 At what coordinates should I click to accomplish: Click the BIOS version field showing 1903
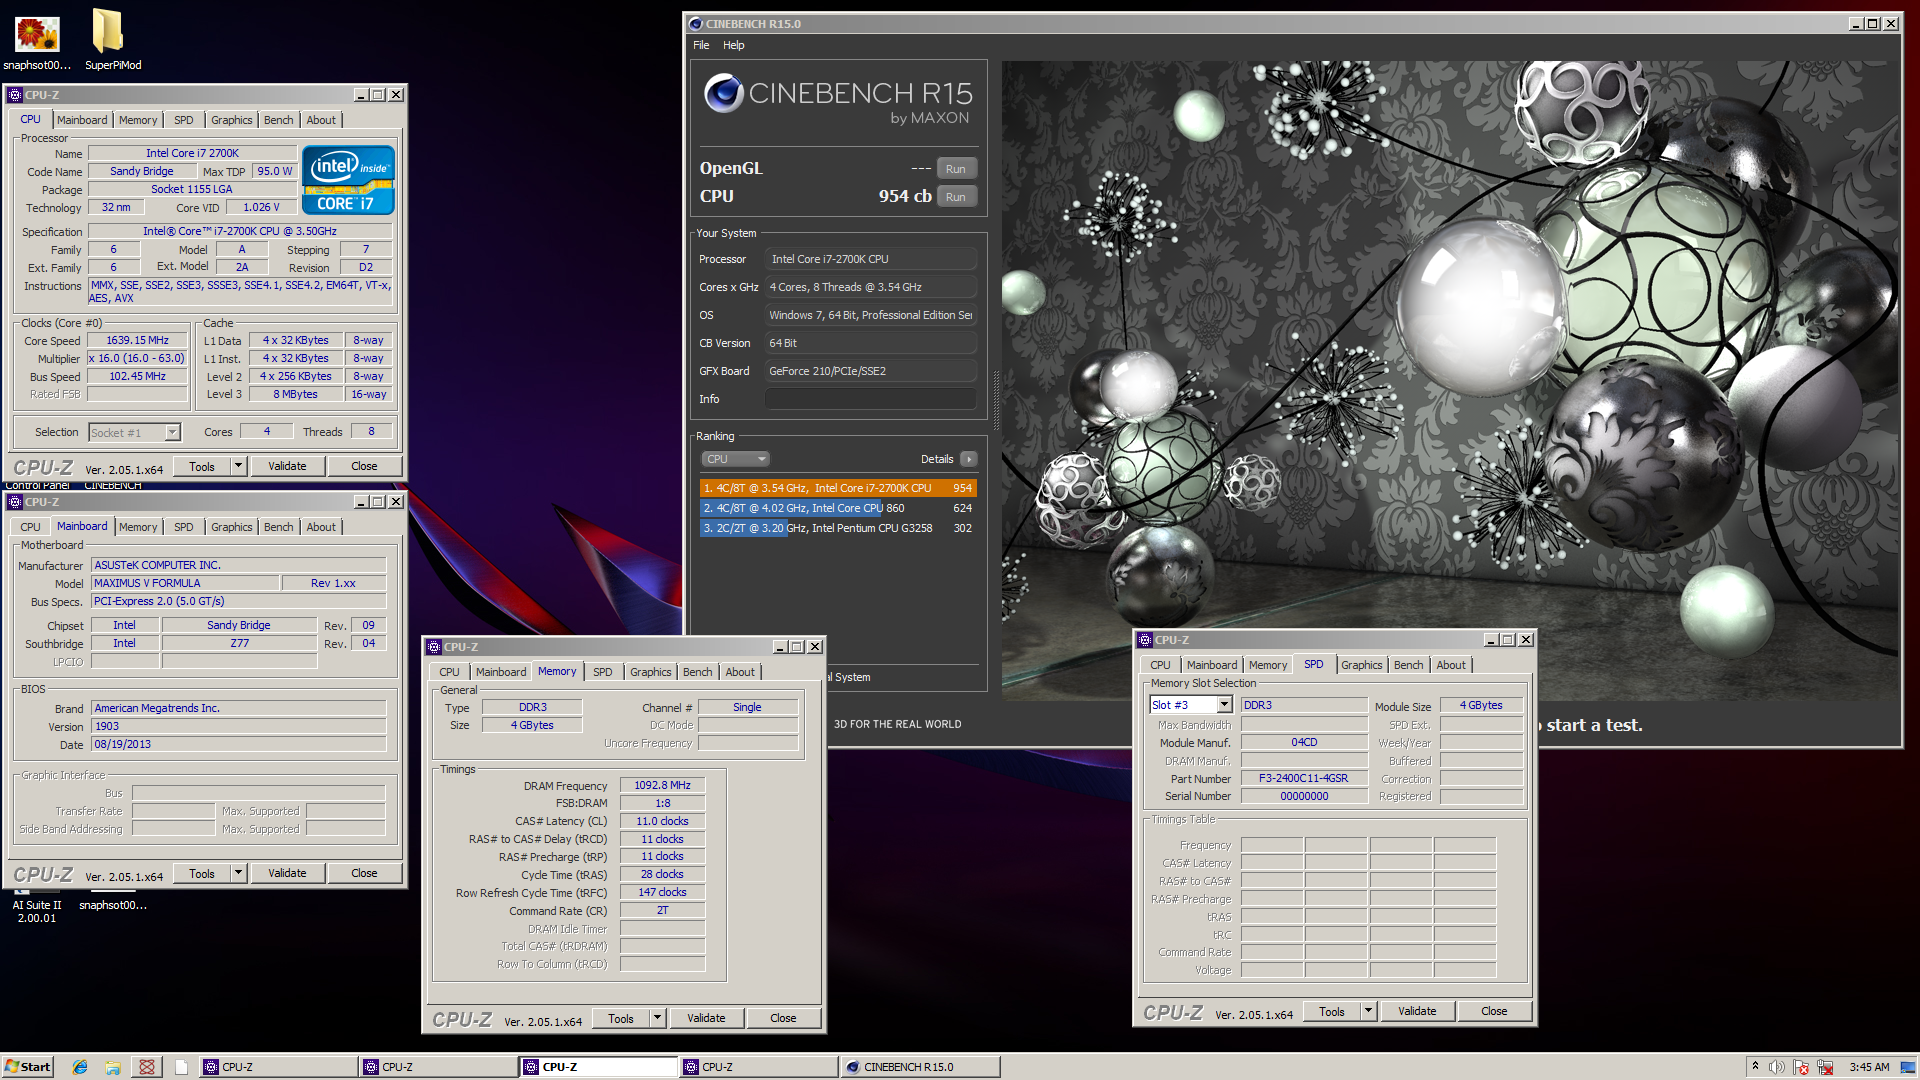point(238,726)
